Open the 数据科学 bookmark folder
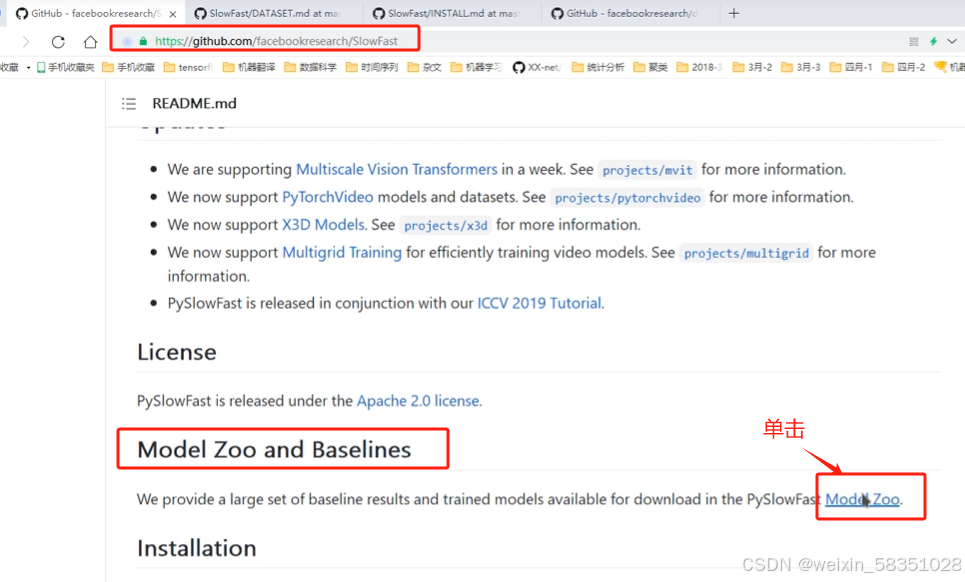 tap(310, 67)
